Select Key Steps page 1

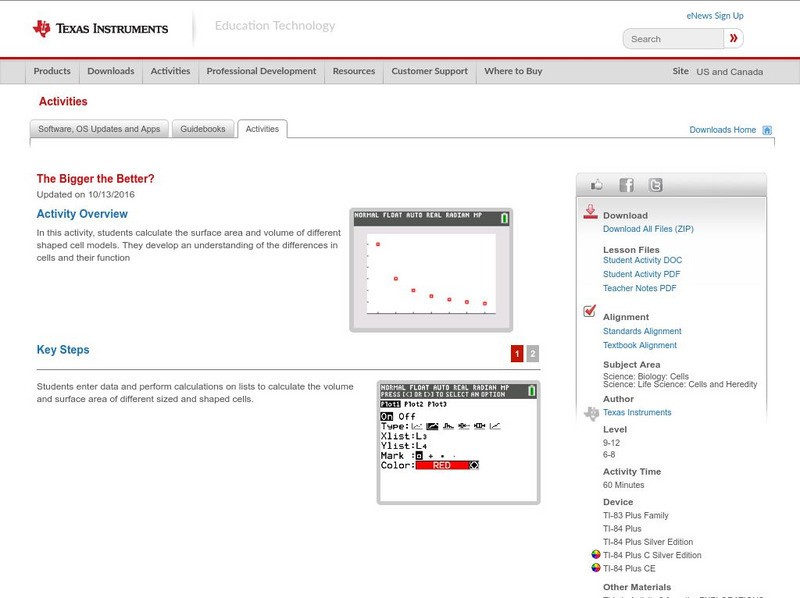pos(517,353)
